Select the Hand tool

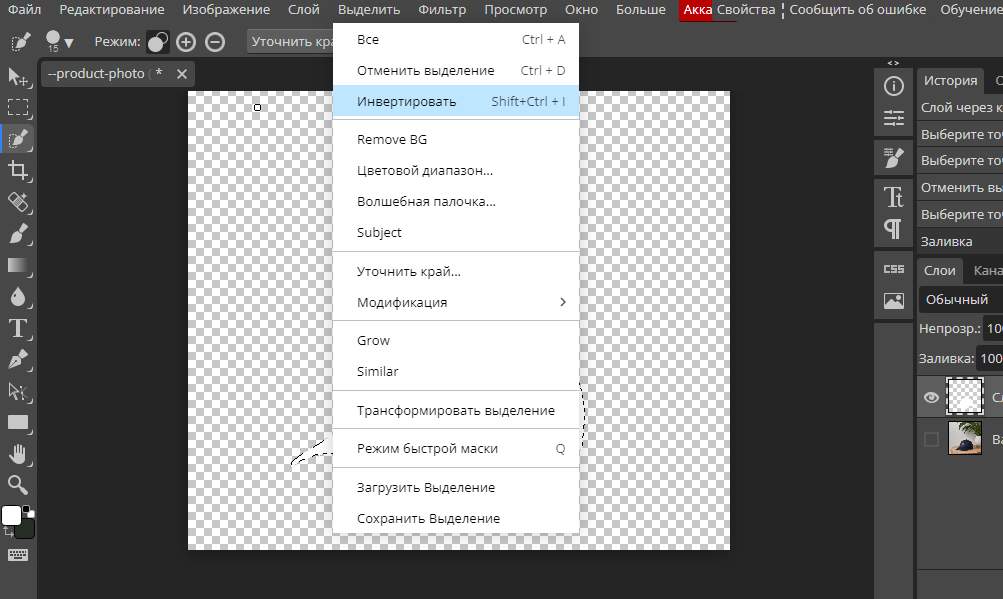18,454
